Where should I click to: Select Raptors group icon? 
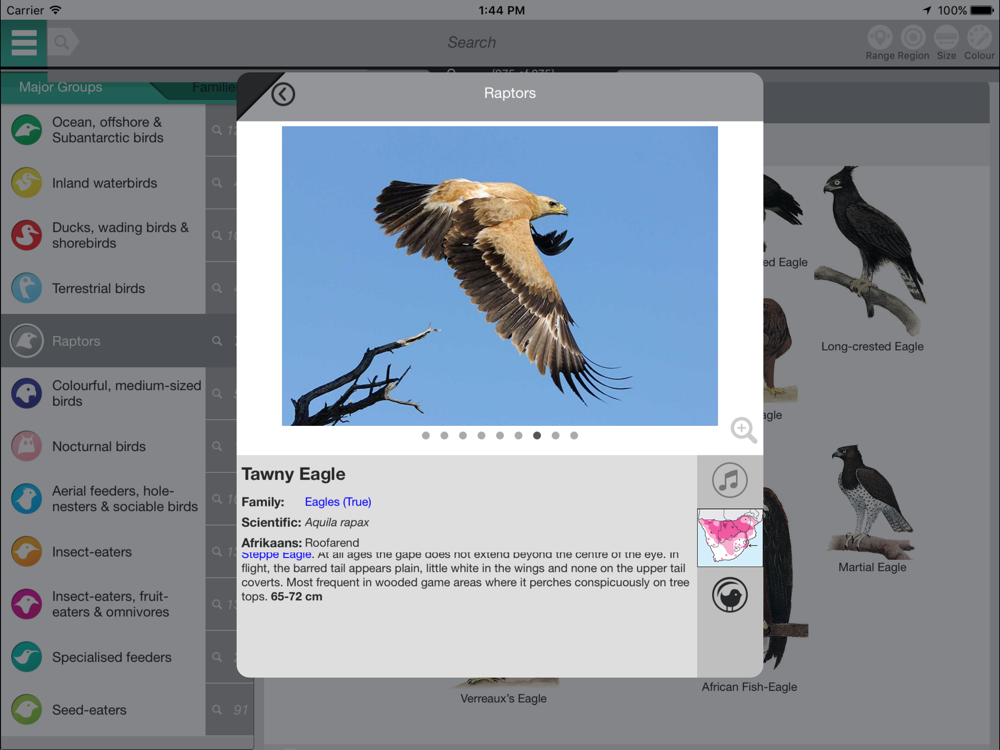click(x=26, y=341)
